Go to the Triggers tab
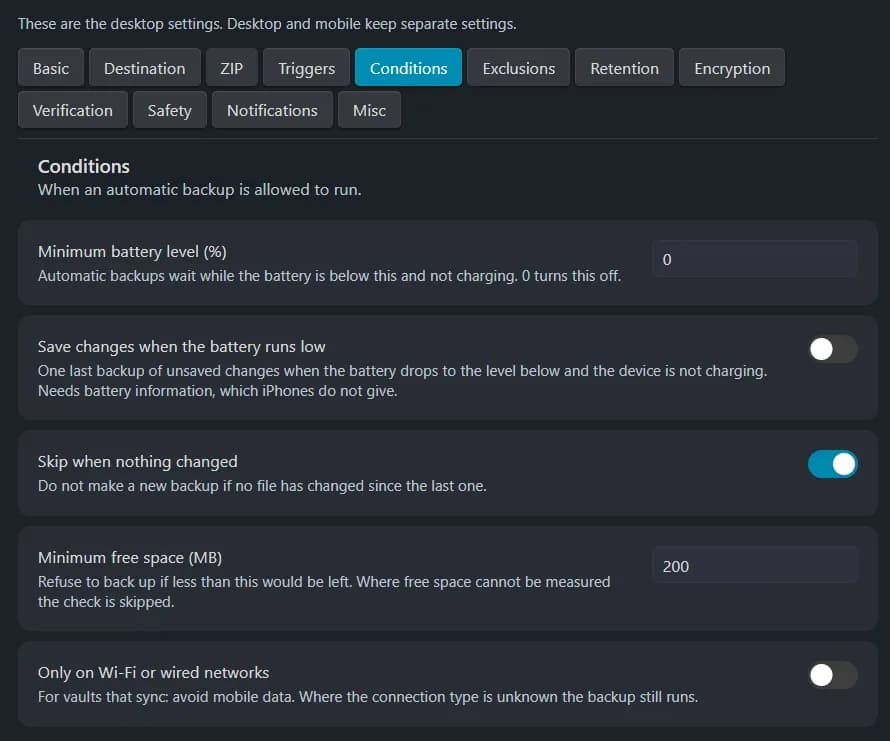 [307, 68]
